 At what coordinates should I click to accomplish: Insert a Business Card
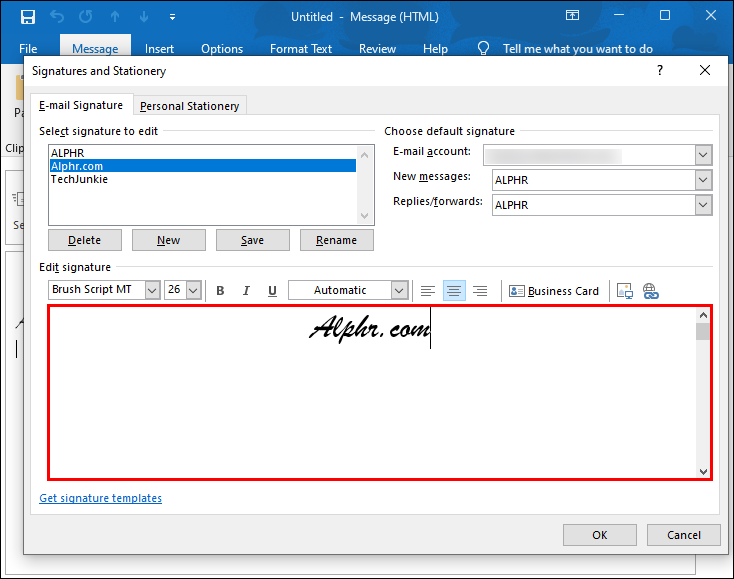pos(554,291)
